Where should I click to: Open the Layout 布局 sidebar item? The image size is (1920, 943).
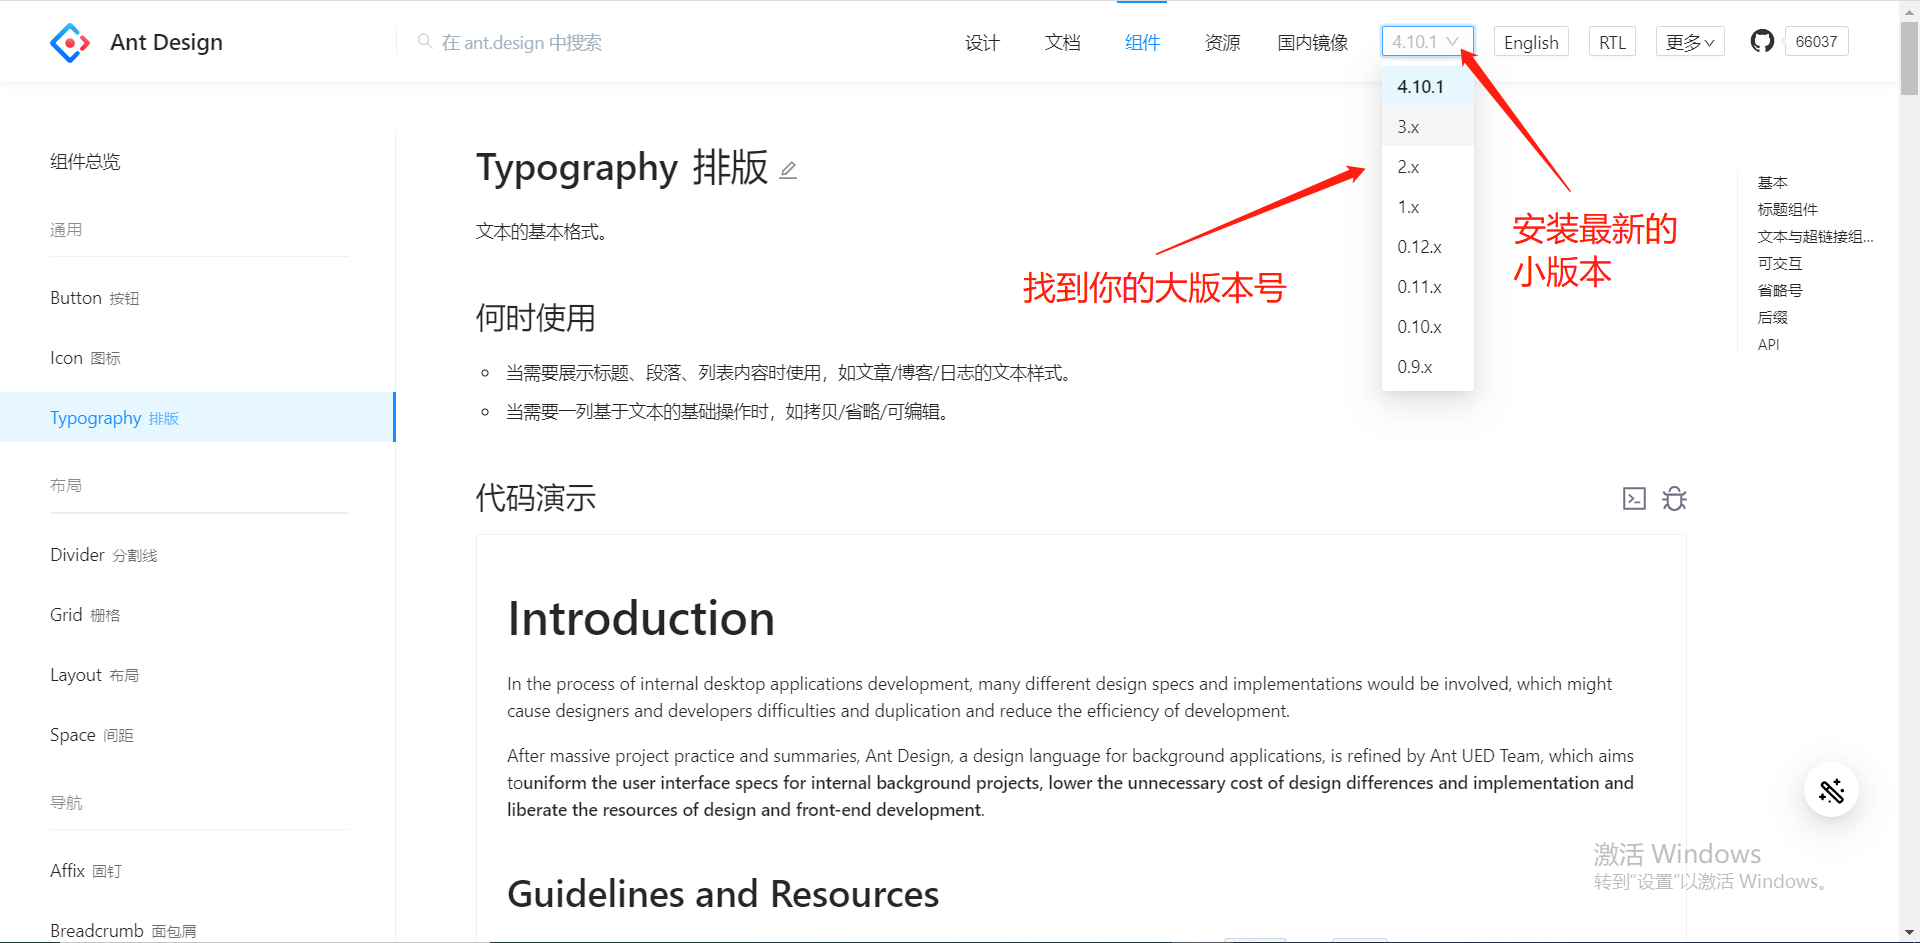click(95, 675)
